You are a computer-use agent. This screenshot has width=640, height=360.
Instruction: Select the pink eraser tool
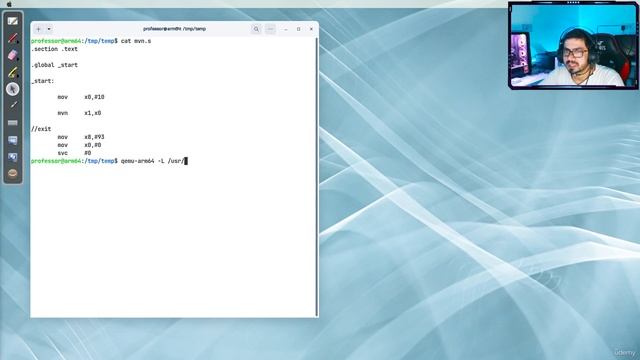pyautogui.click(x=13, y=55)
